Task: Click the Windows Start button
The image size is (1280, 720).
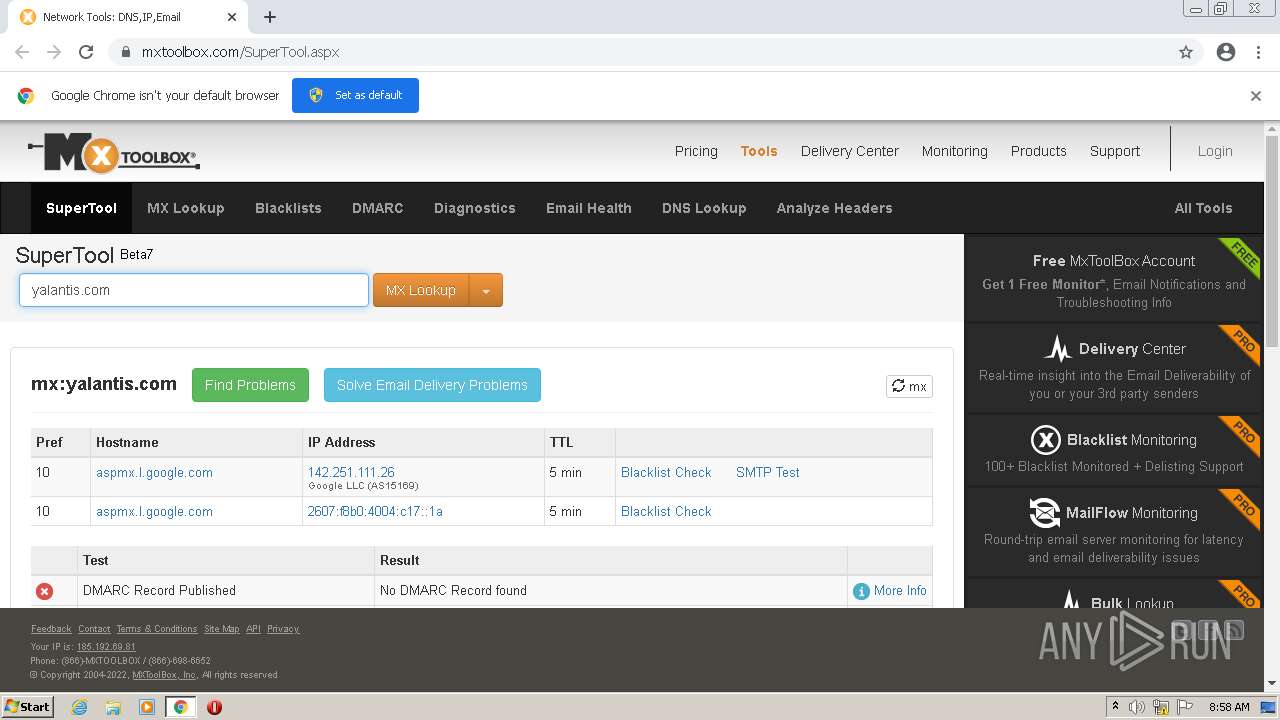Action: 27,706
